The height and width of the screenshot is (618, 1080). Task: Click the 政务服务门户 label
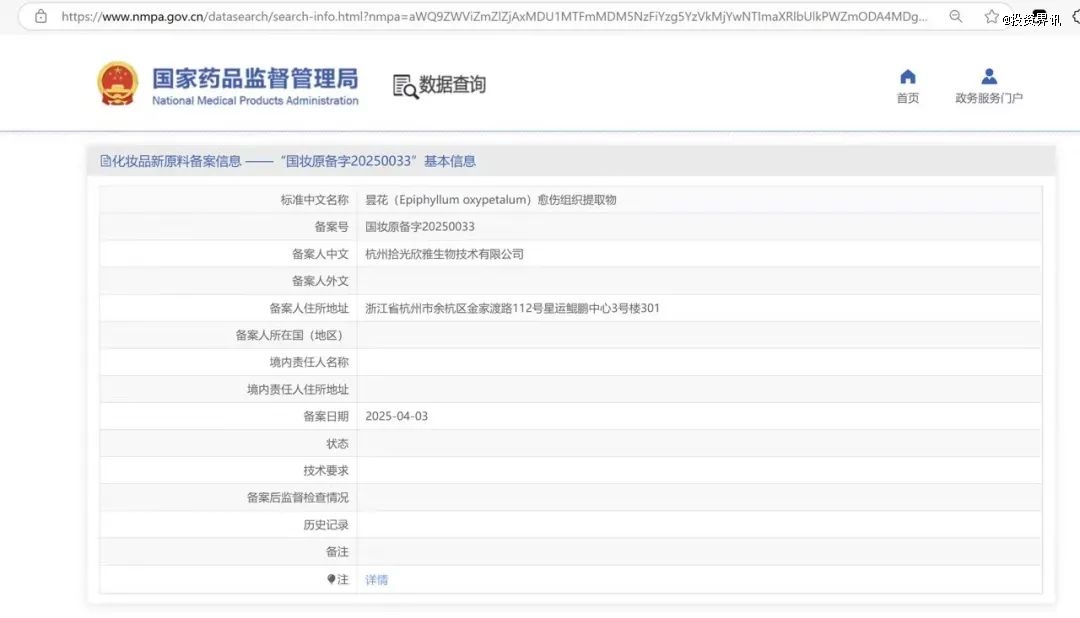(989, 98)
